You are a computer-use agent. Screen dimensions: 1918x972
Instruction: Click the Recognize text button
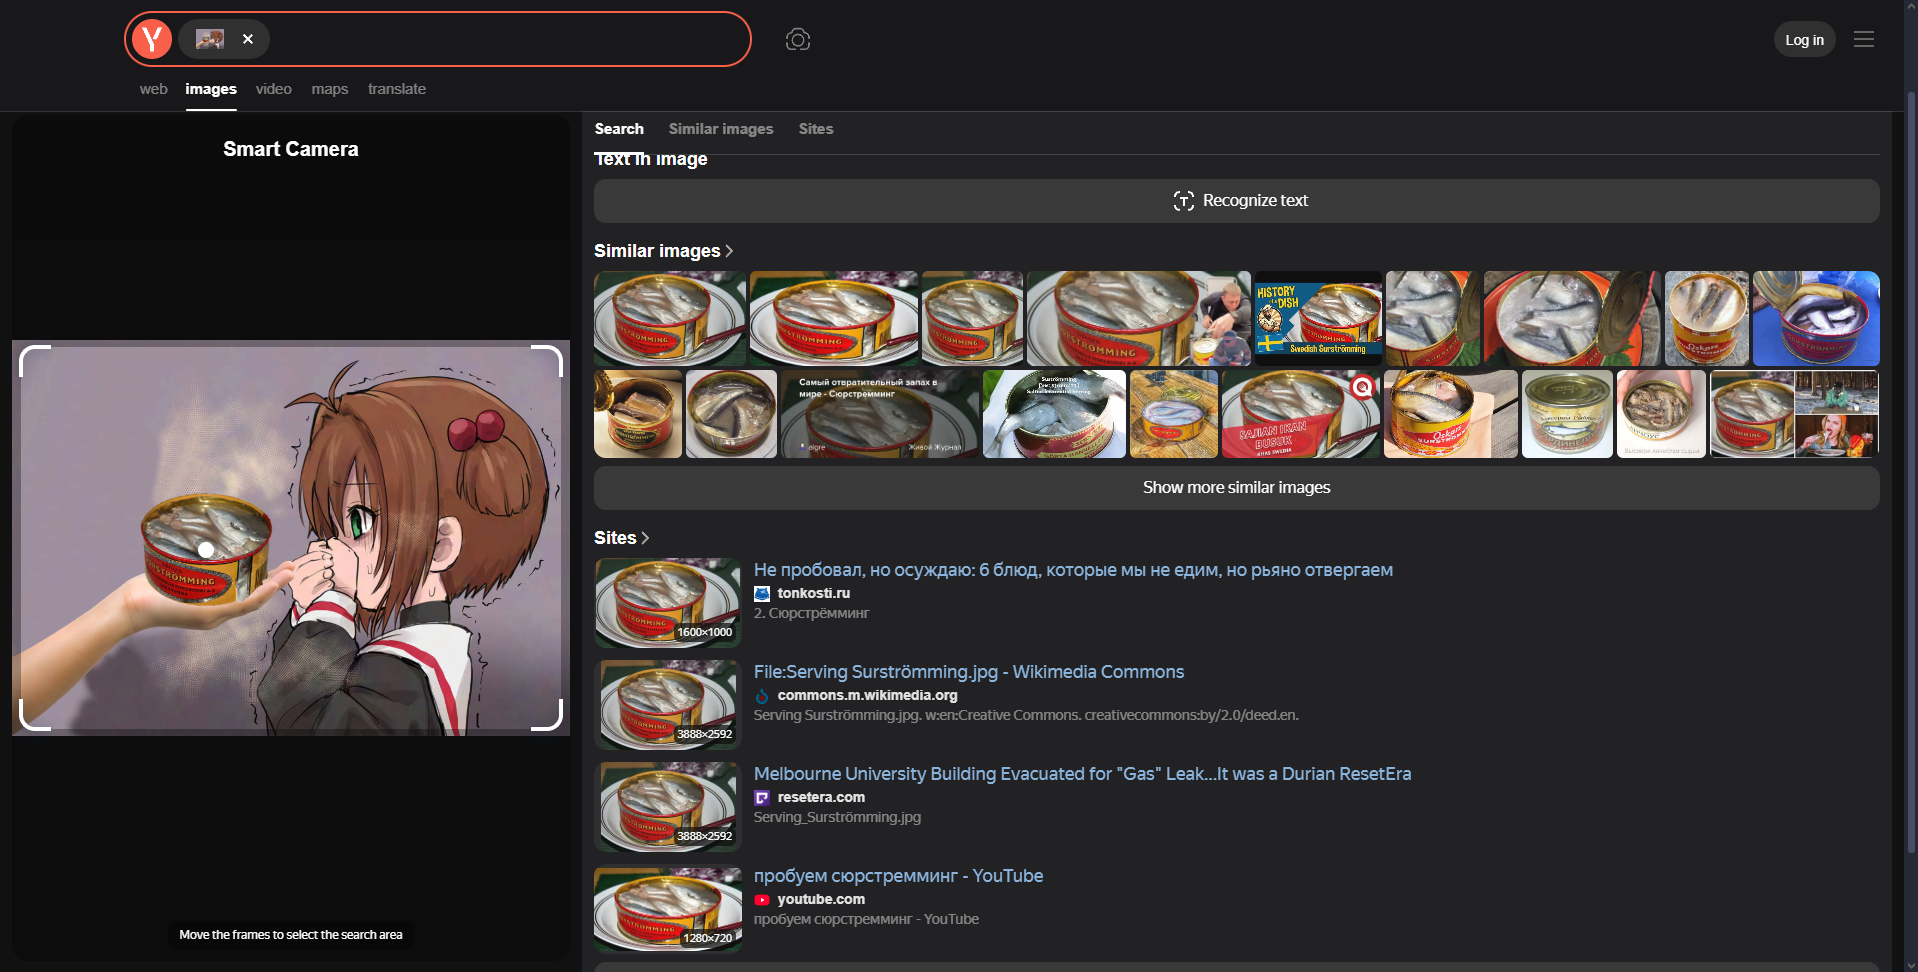click(1237, 201)
